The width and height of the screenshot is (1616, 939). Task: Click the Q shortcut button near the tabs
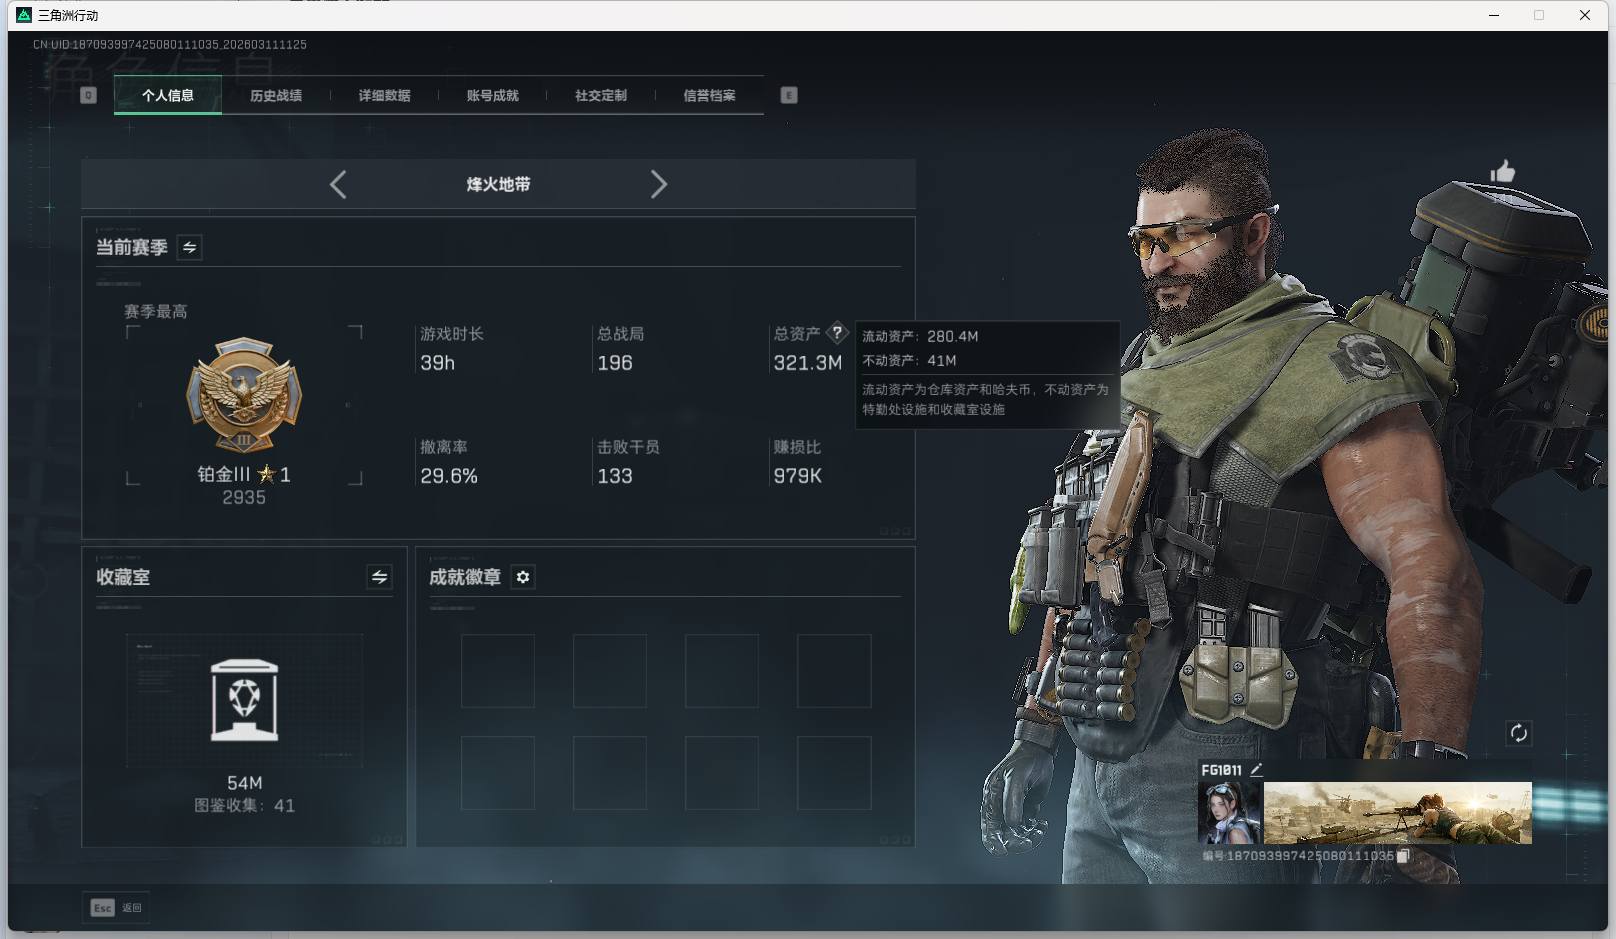click(88, 95)
